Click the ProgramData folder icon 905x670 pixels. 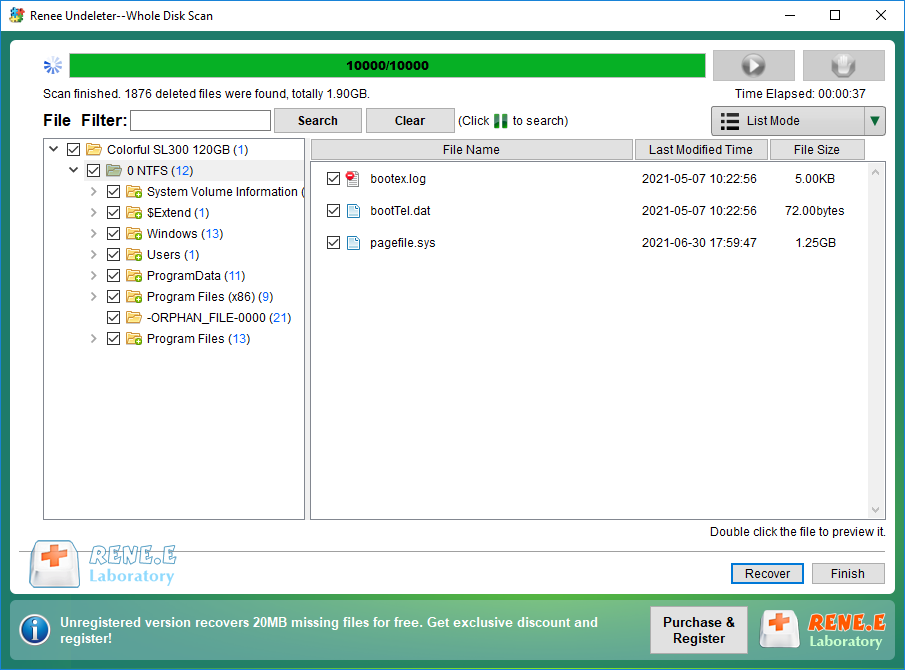[134, 275]
